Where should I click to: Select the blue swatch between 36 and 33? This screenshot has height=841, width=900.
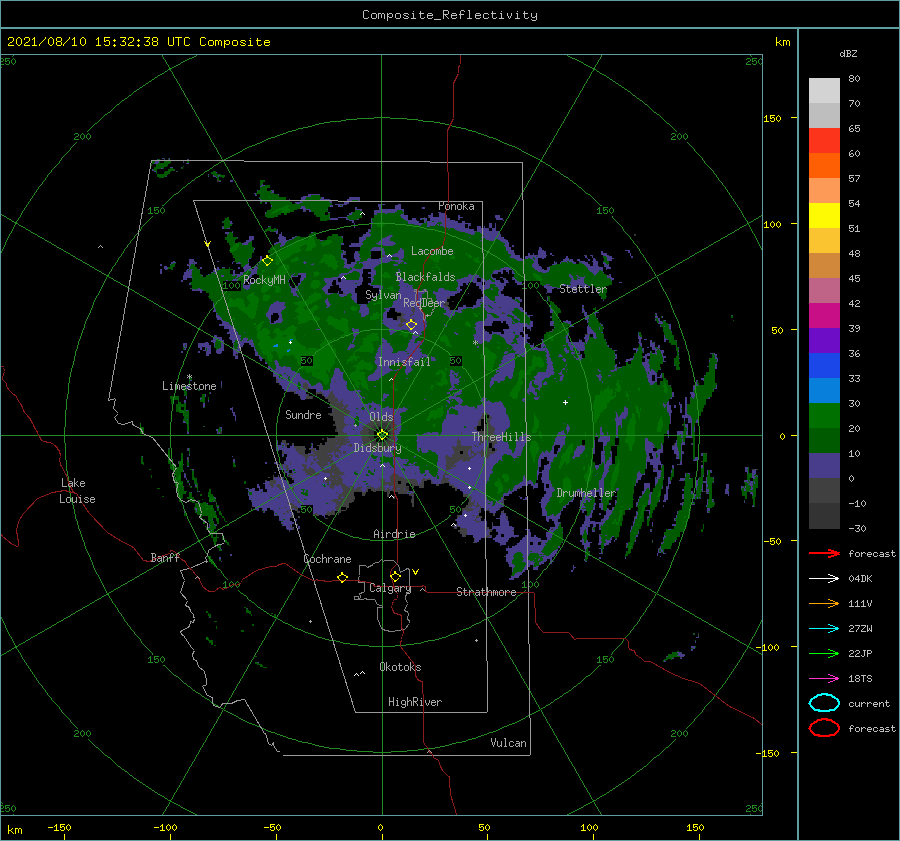824,365
